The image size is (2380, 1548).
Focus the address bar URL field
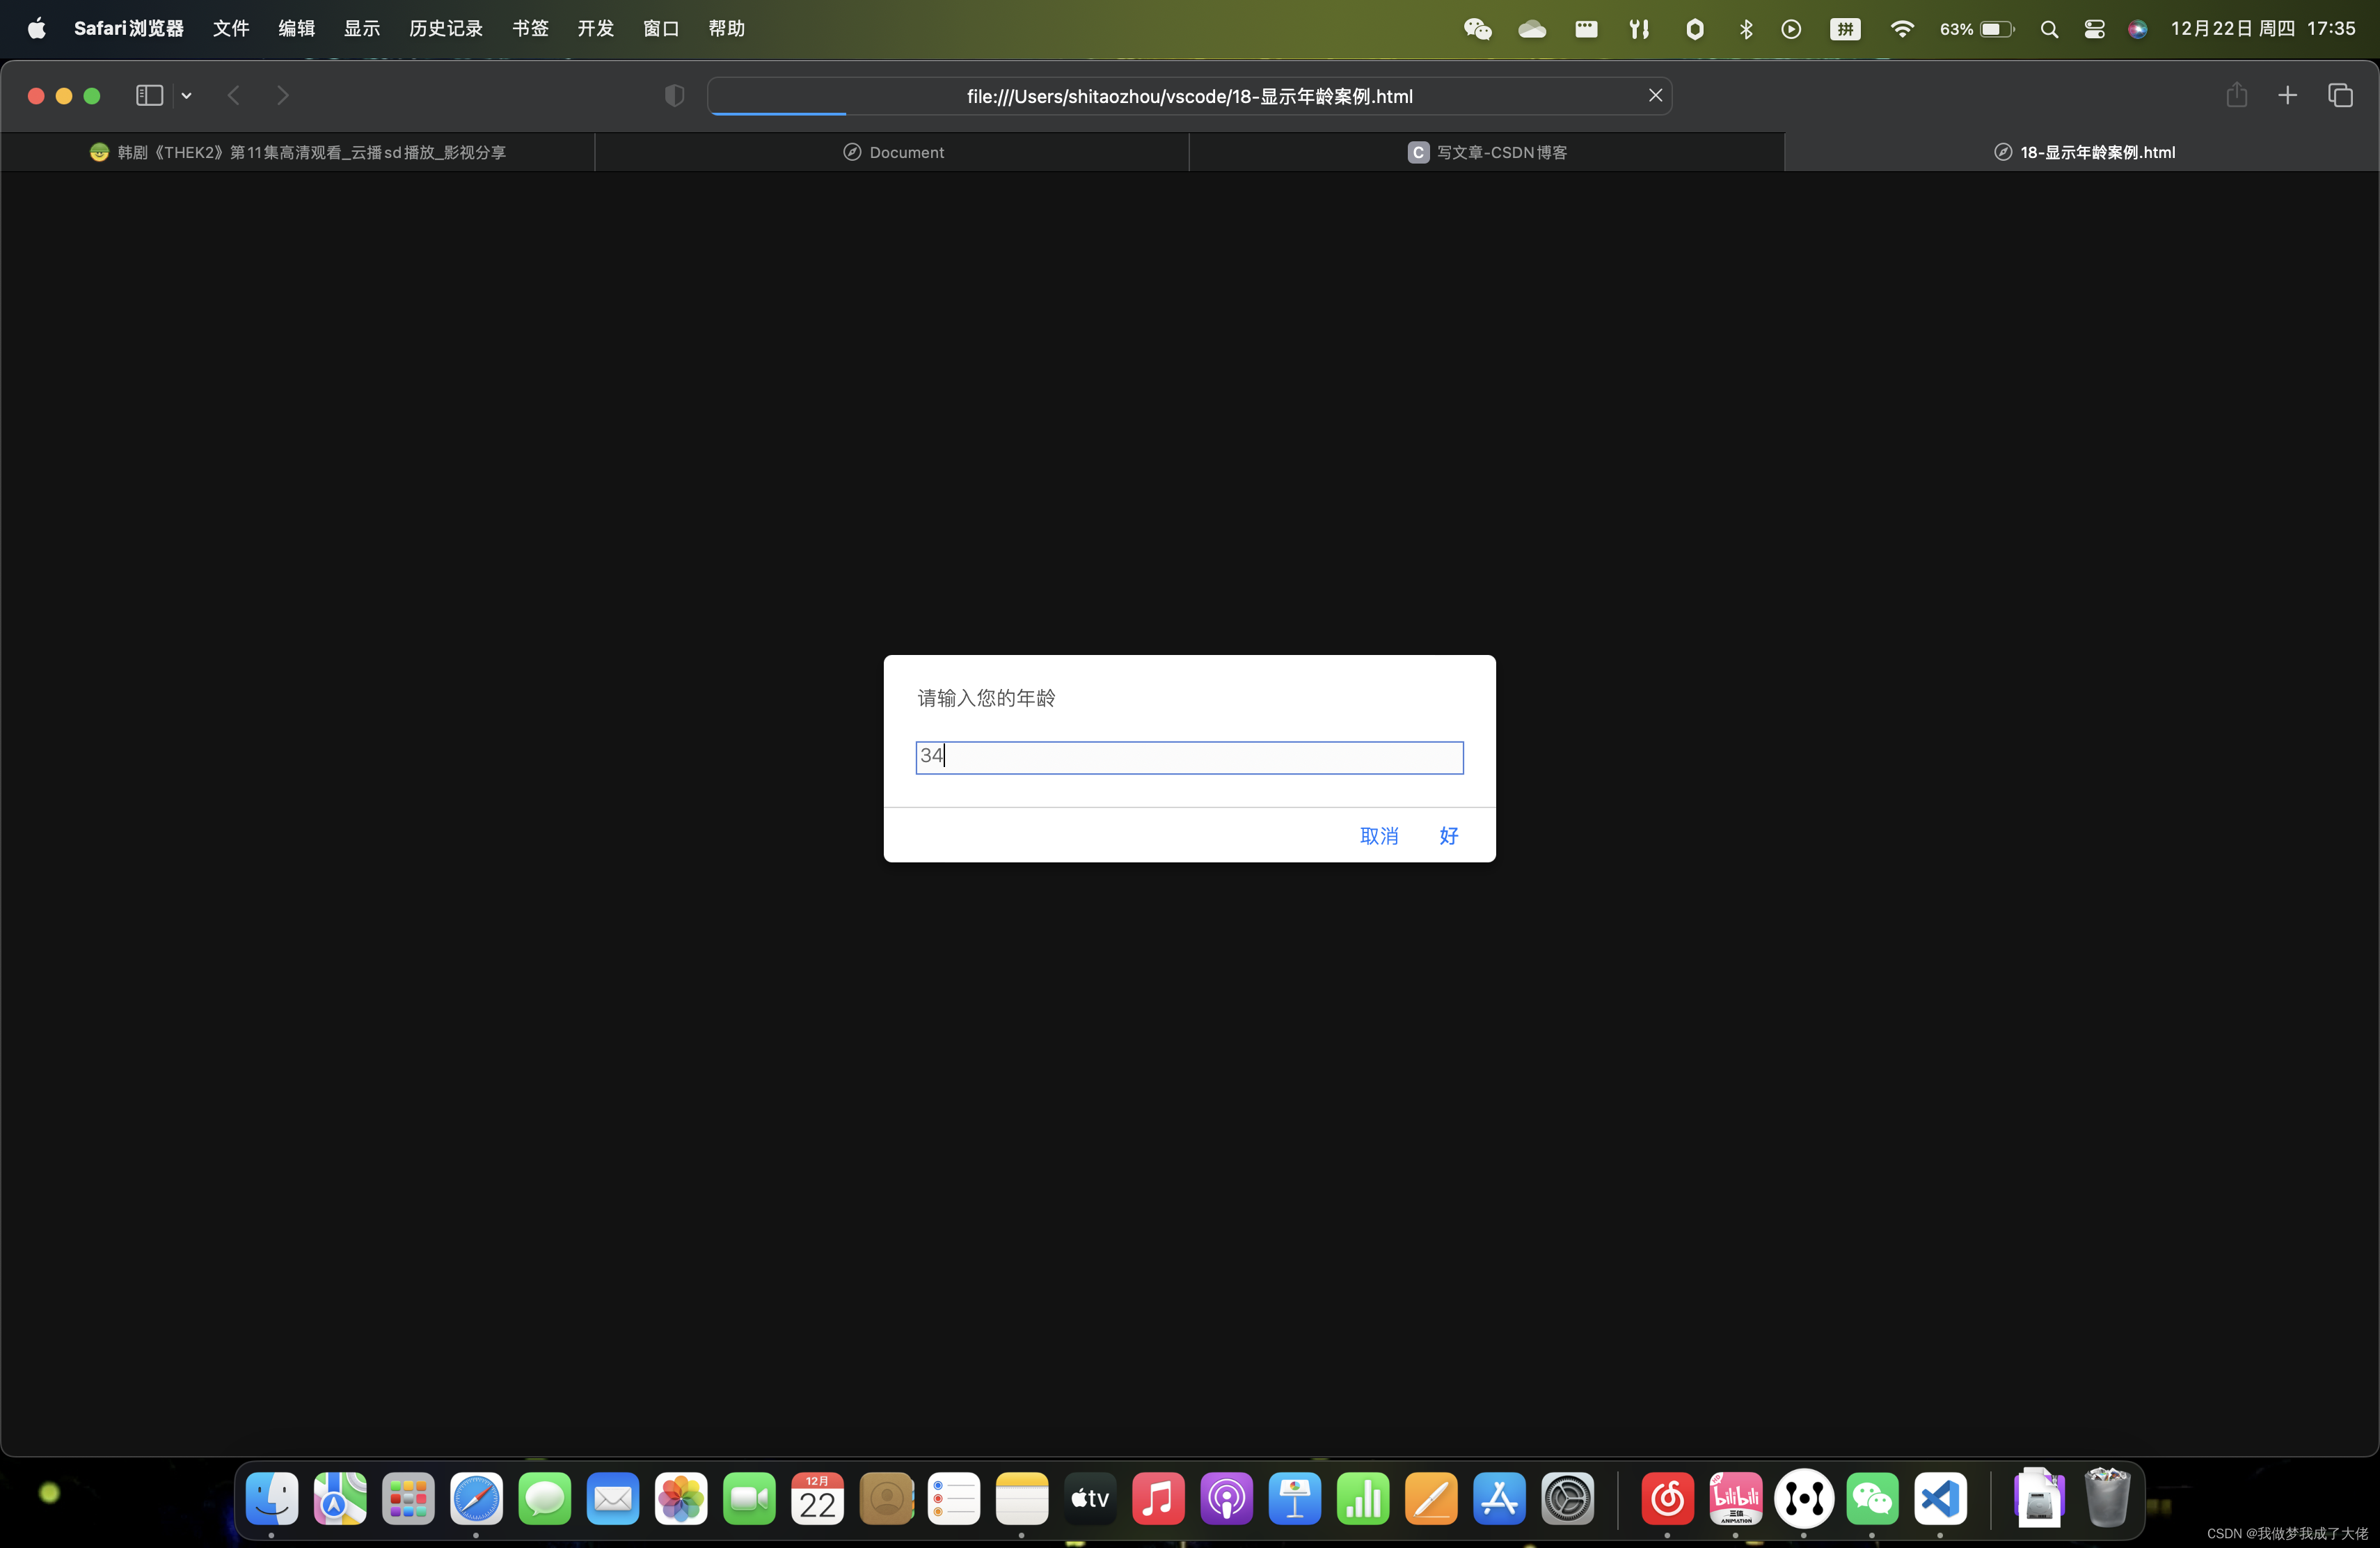(1189, 96)
